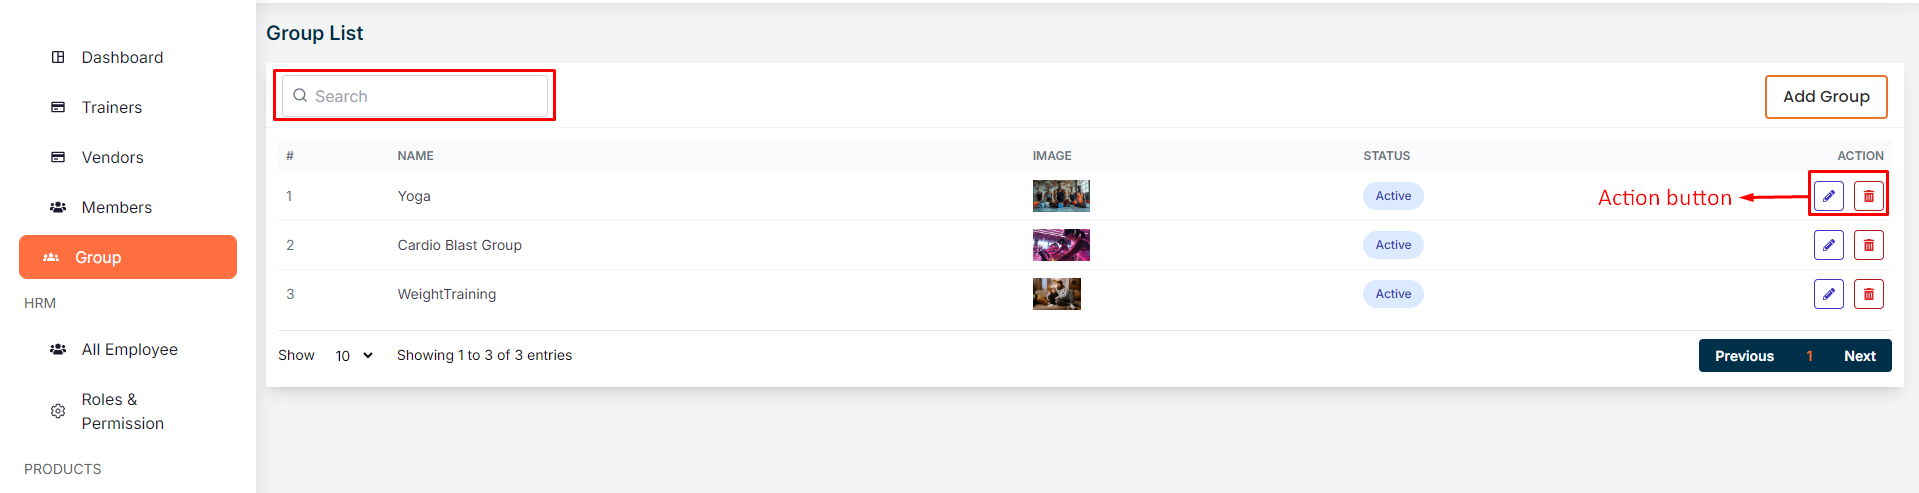Edit the Cardio Blast Group row
This screenshot has width=1919, height=493.
1828,245
